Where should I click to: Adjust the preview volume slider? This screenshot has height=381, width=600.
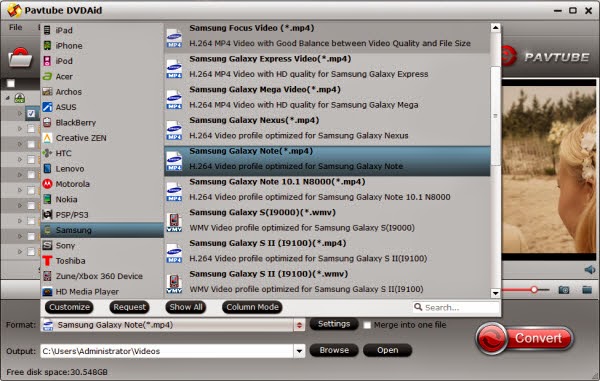point(534,290)
